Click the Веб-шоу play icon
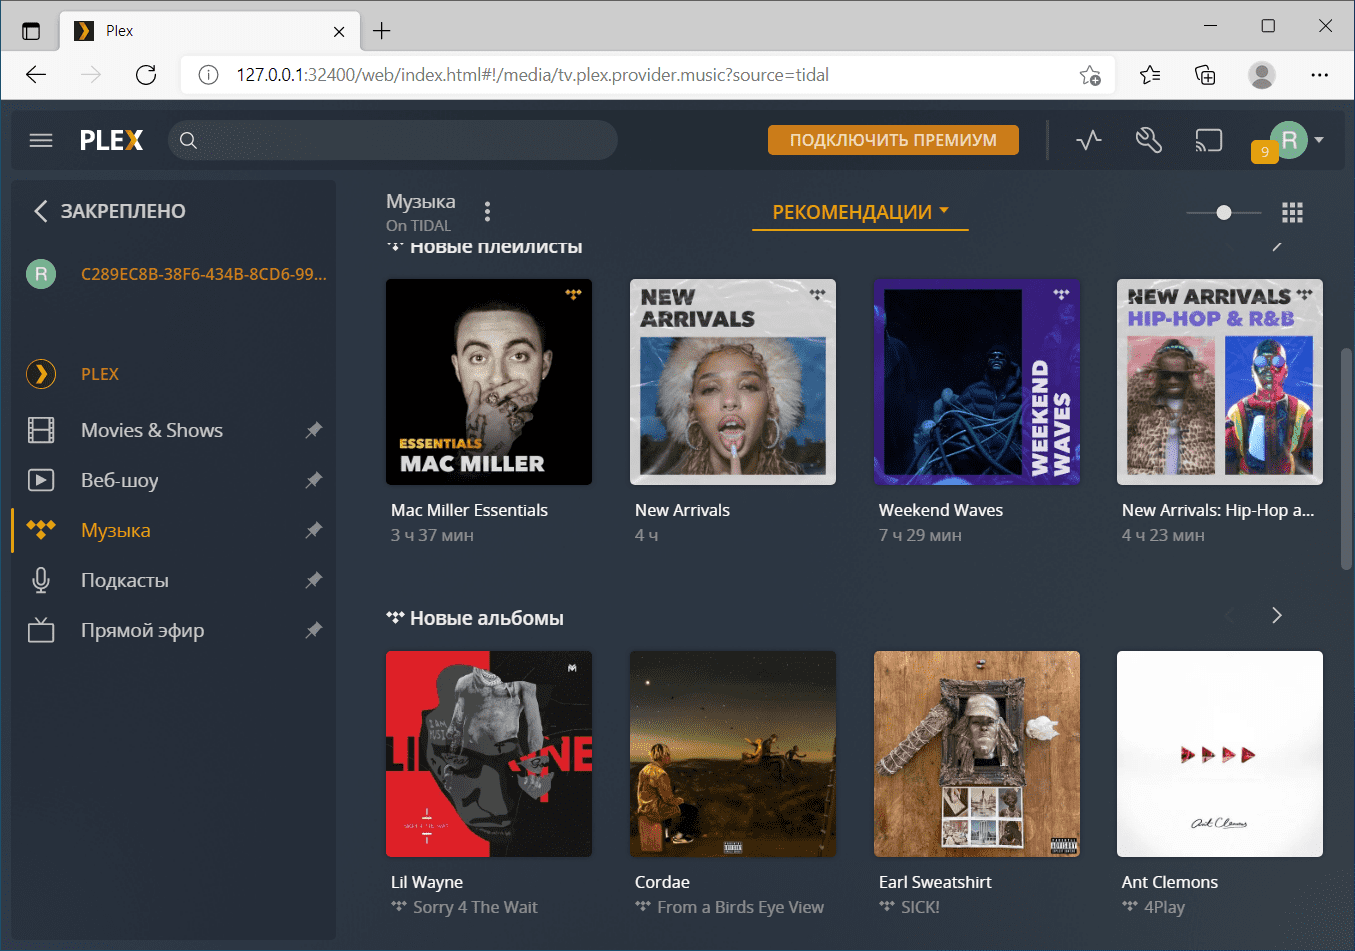The height and width of the screenshot is (951, 1355). [x=41, y=480]
